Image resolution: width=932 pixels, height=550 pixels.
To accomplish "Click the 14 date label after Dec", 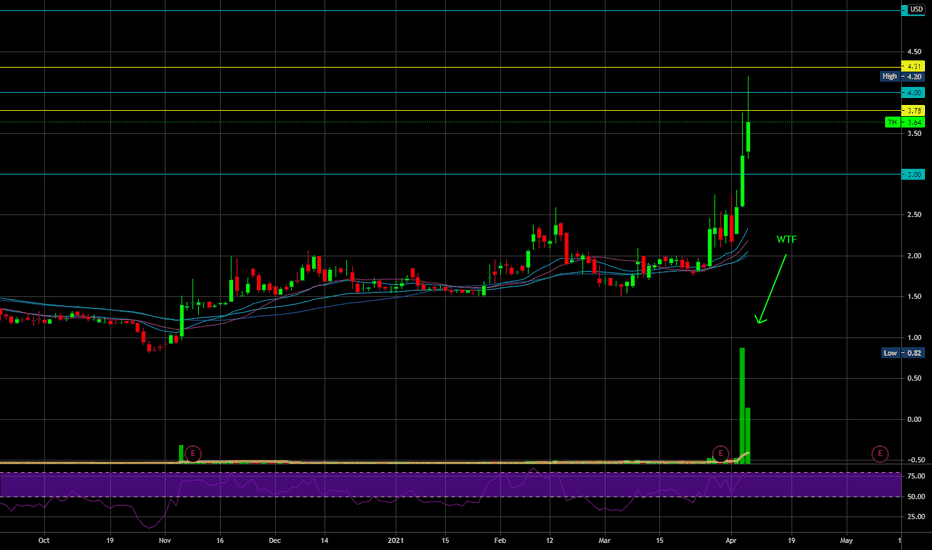I will 325,540.
